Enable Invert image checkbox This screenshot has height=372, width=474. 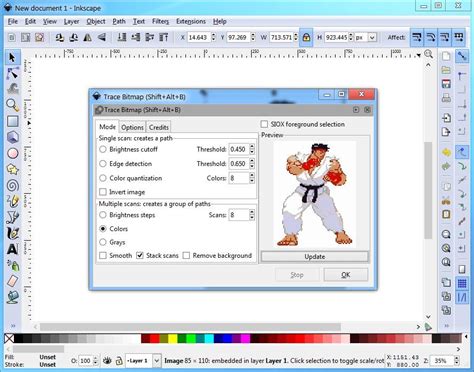103,192
